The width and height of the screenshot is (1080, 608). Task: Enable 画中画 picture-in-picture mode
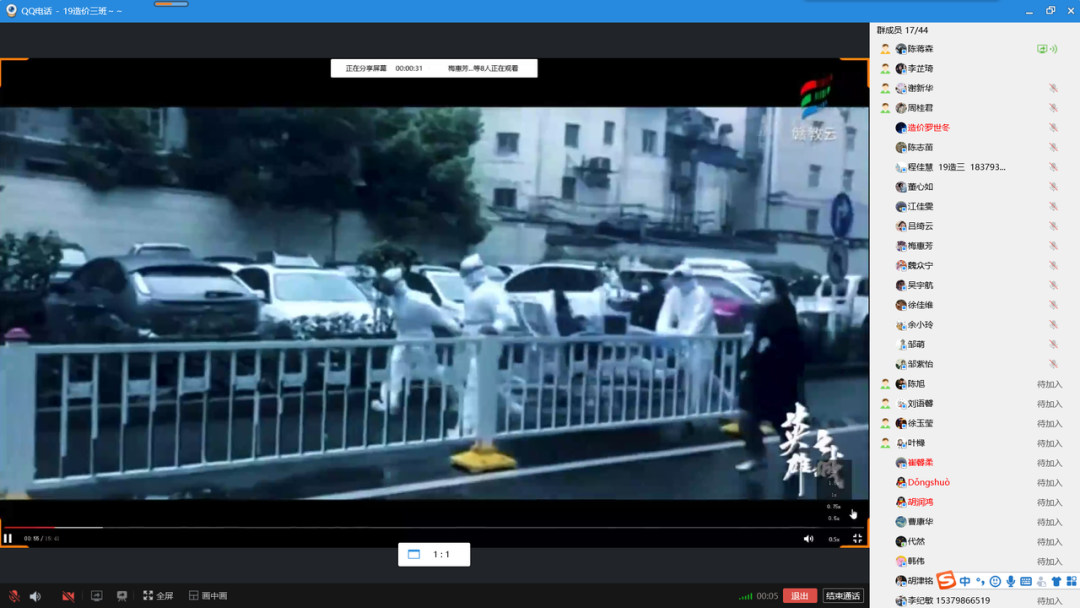pyautogui.click(x=208, y=596)
